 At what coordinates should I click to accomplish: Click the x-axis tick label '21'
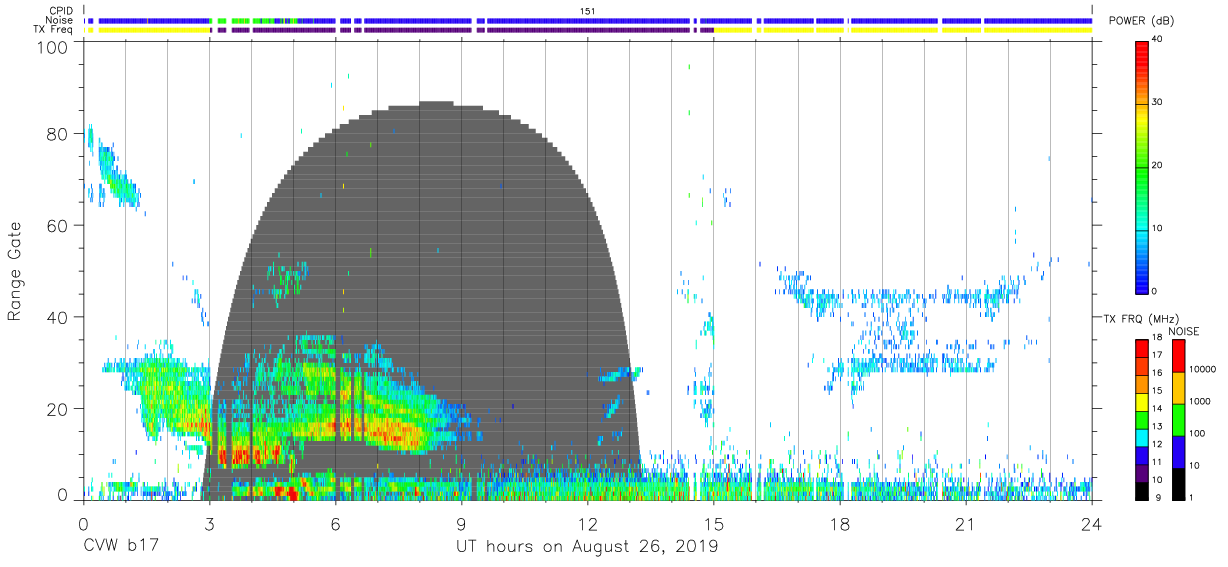[x=965, y=524]
